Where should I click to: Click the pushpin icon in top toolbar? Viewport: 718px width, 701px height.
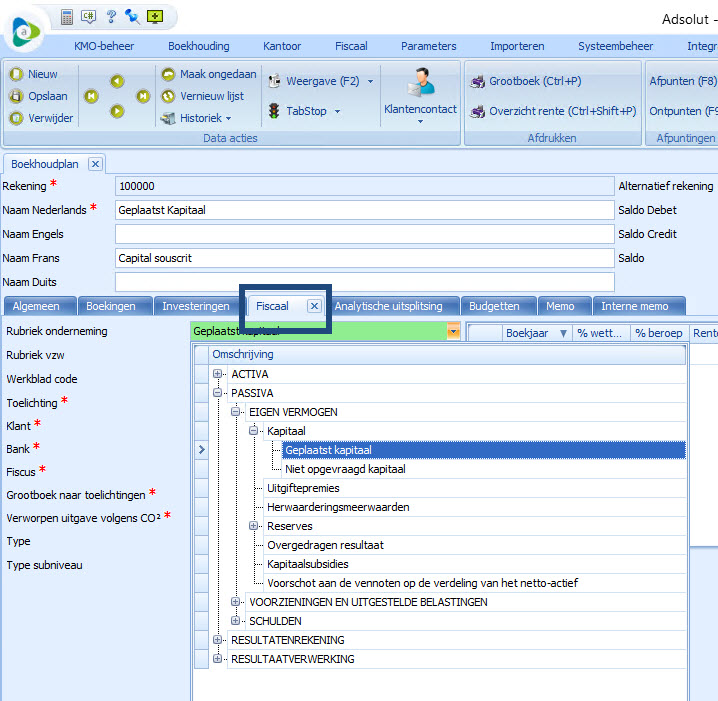(131, 17)
